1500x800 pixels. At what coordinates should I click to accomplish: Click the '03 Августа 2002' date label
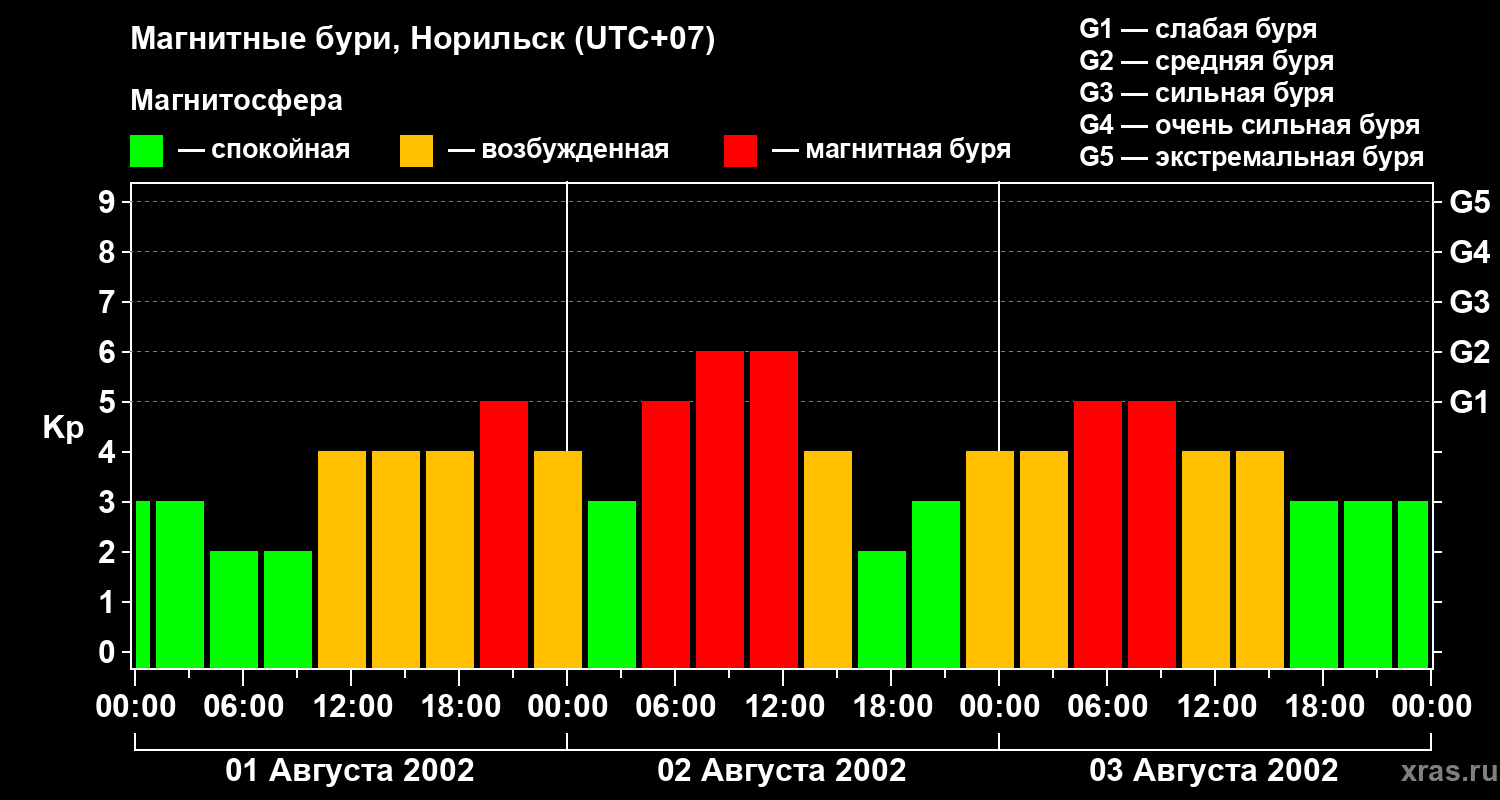pyautogui.click(x=1214, y=771)
